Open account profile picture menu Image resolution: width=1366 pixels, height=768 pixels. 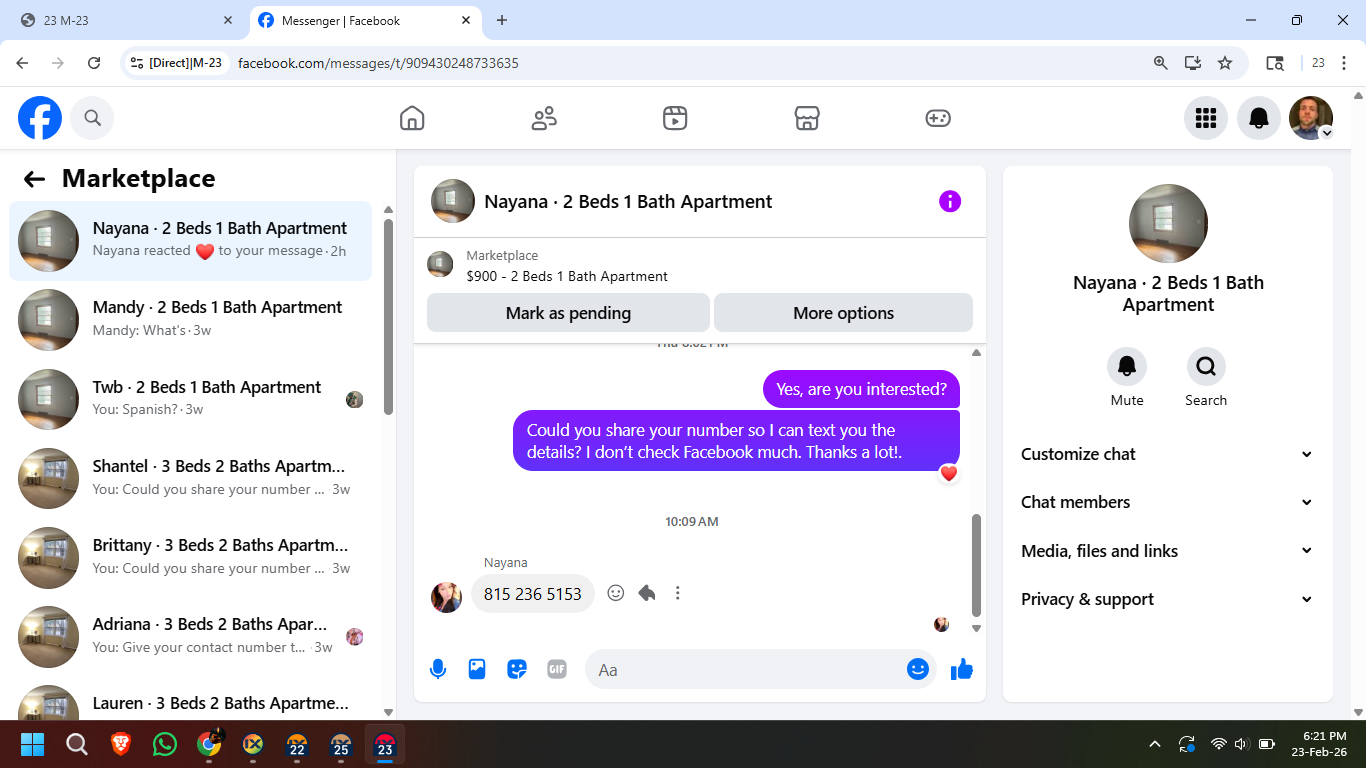point(1311,118)
